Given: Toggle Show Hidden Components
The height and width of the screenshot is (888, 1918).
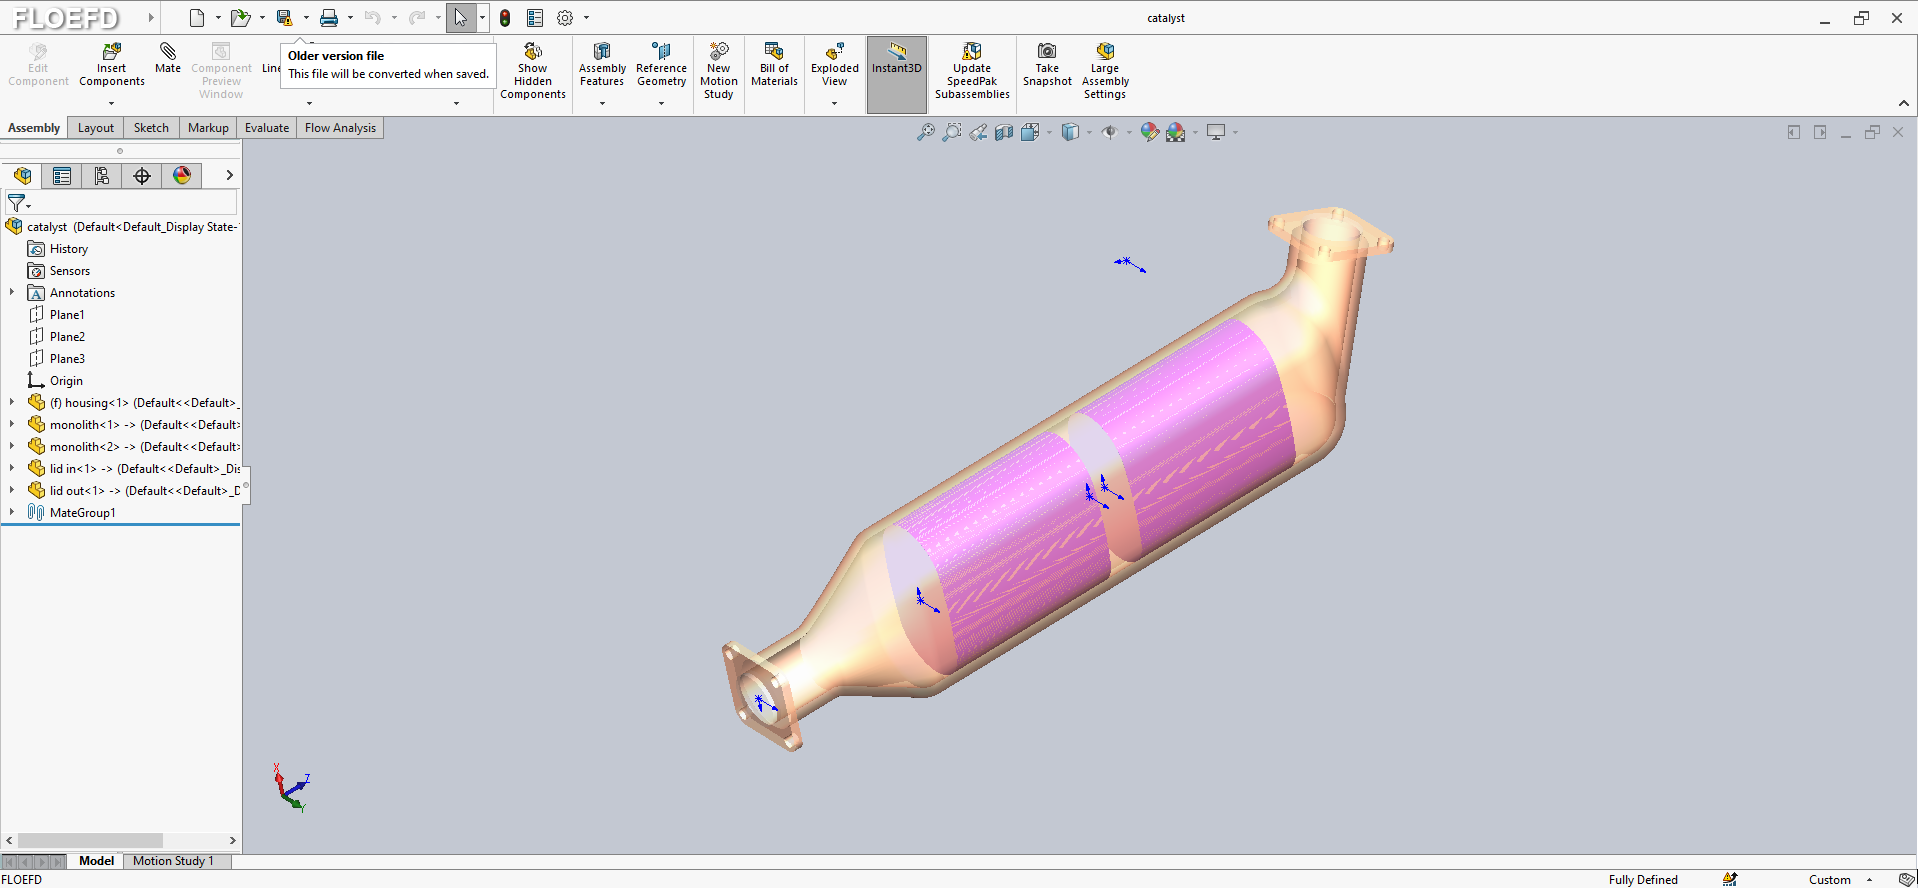Looking at the screenshot, I should [x=533, y=70].
